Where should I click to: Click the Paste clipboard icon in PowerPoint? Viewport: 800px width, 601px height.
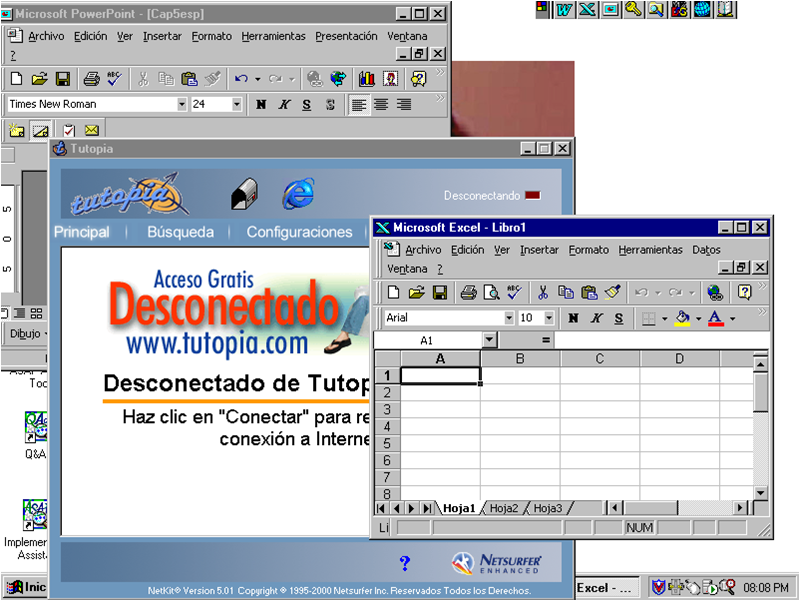189,79
